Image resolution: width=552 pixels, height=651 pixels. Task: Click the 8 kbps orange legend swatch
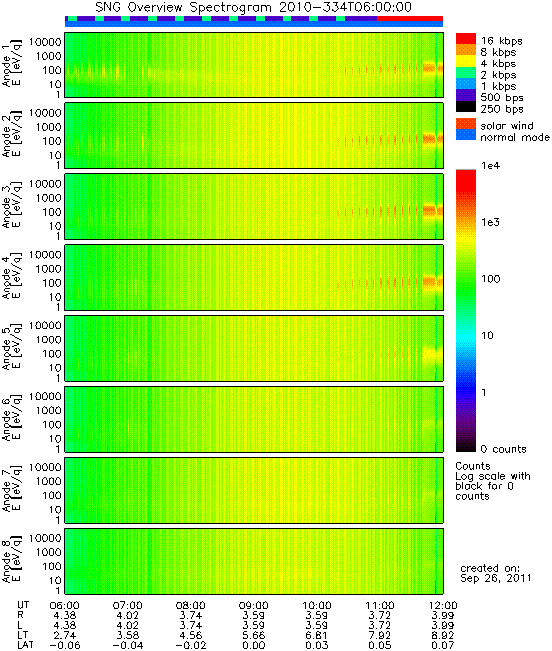(466, 49)
